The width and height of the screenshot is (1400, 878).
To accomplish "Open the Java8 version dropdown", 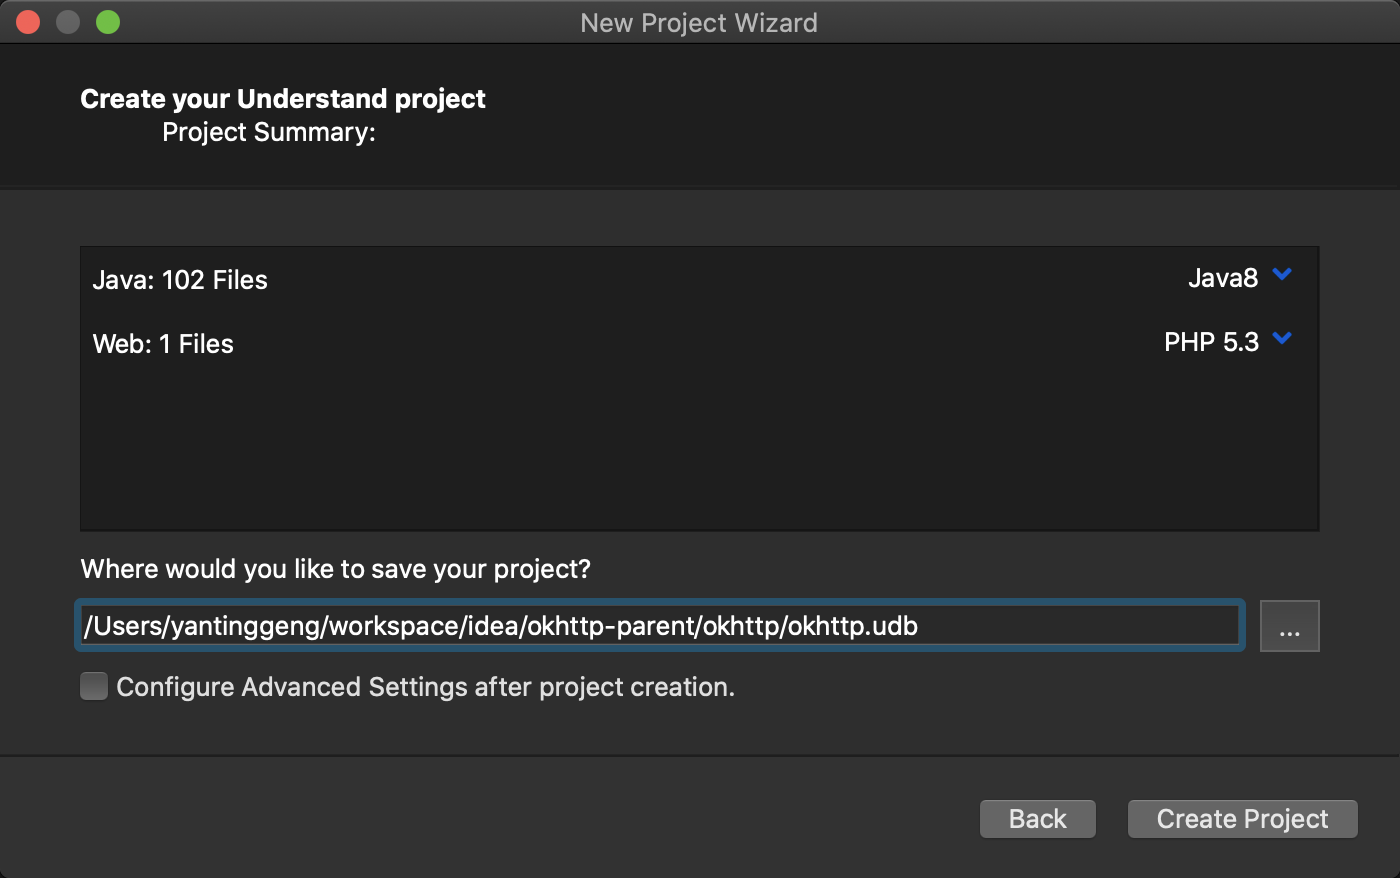I will pos(1223,278).
